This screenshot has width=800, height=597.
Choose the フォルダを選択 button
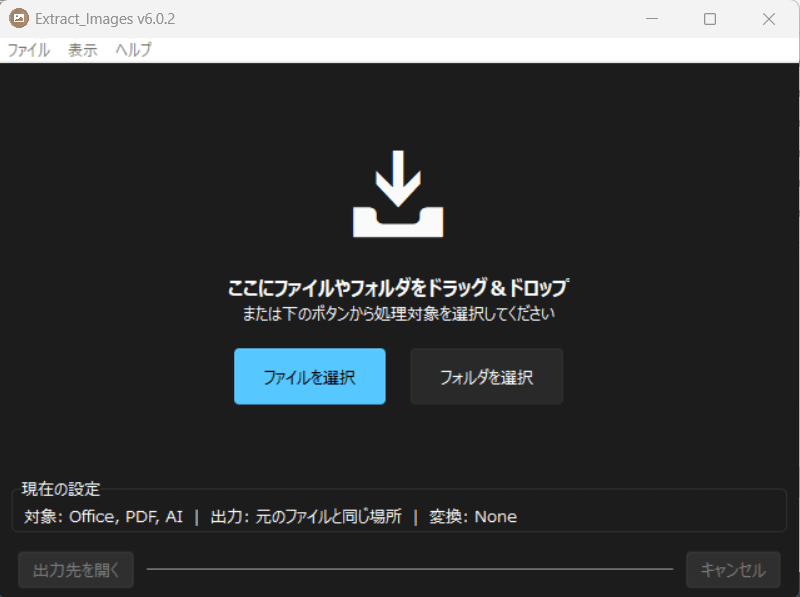[486, 377]
